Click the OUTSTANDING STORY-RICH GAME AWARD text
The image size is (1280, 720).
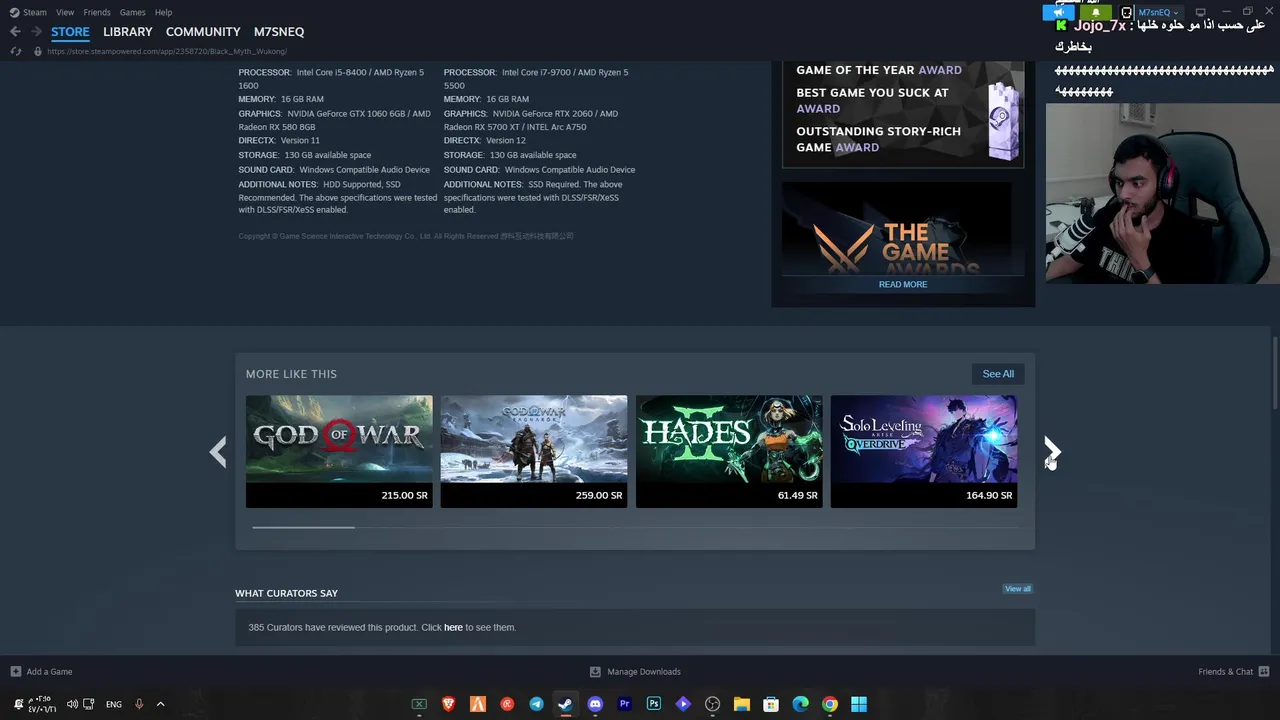pos(878,139)
